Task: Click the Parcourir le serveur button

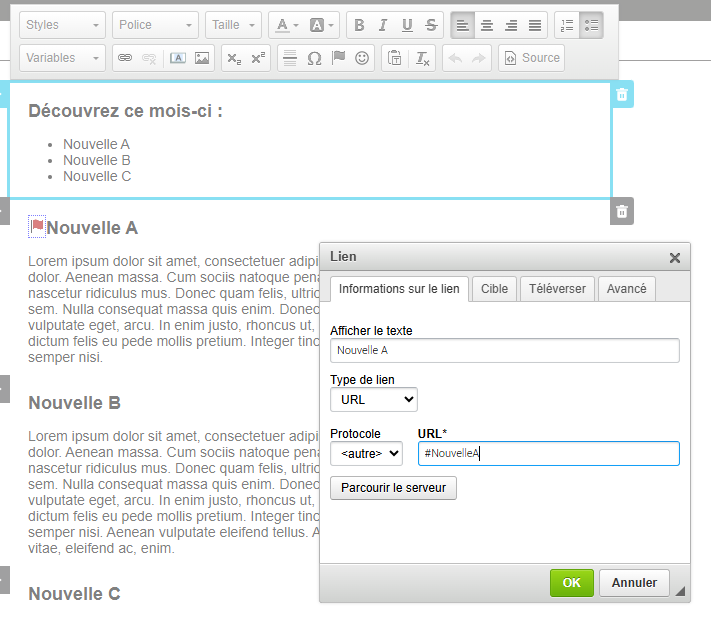Action: (x=393, y=488)
